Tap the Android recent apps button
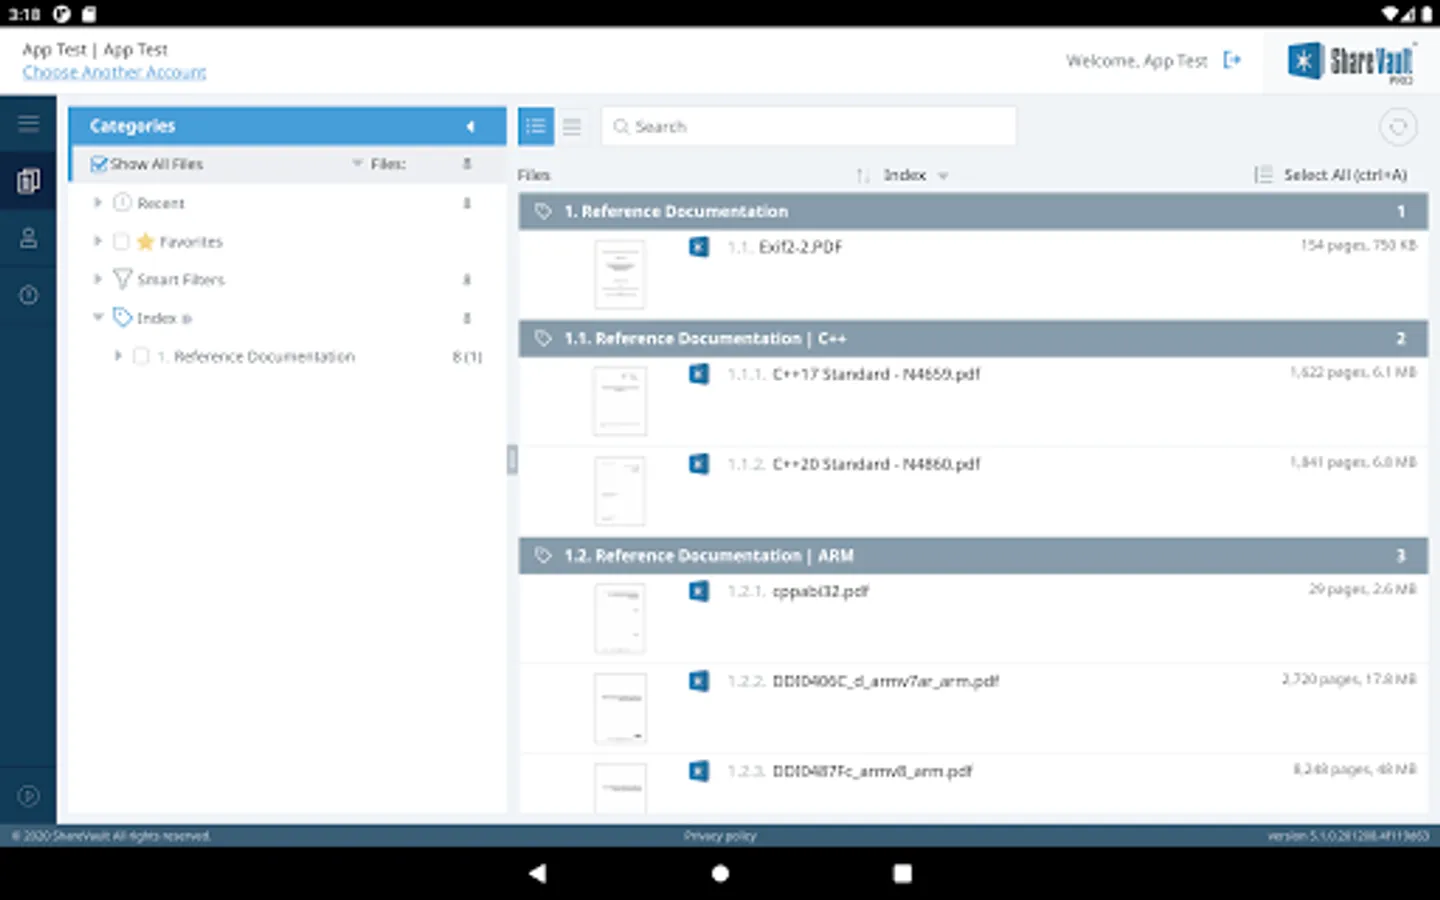Viewport: 1440px width, 900px height. point(902,873)
